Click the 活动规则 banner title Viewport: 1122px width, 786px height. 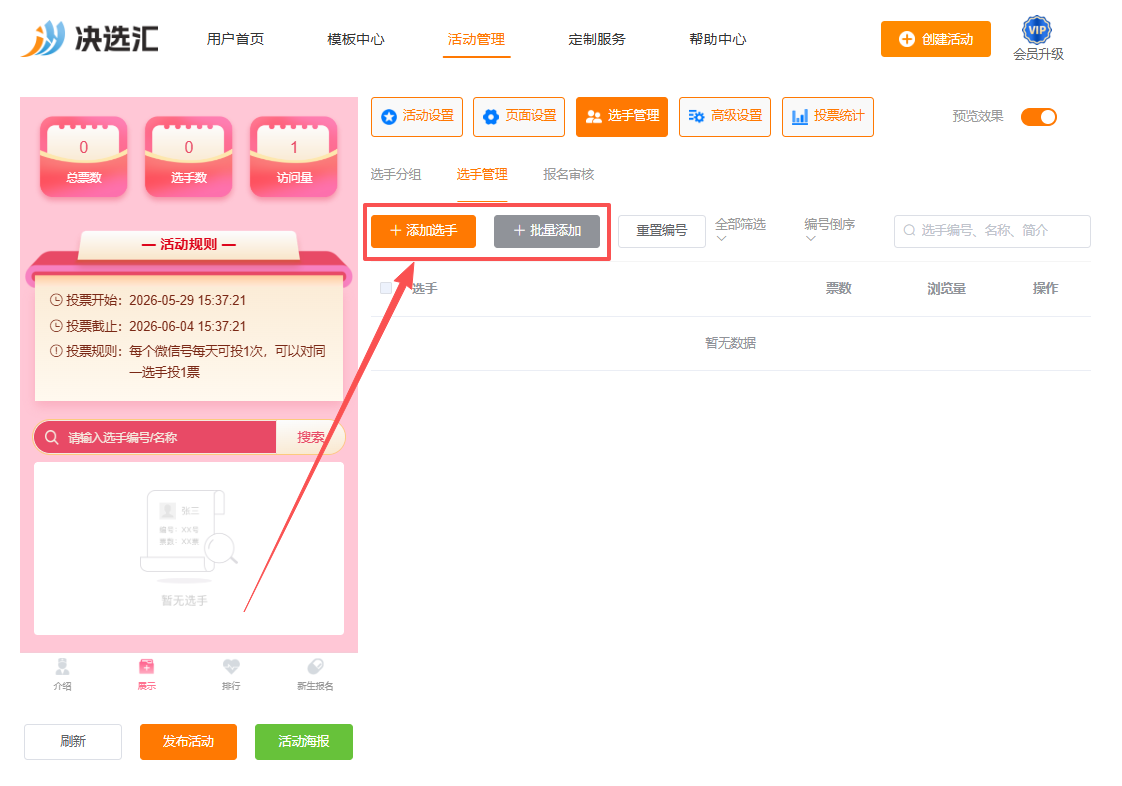tap(189, 244)
